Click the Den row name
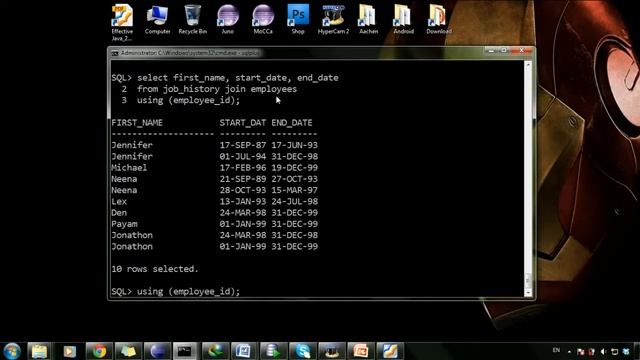Image resolution: width=640 pixels, height=360 pixels. click(119, 213)
